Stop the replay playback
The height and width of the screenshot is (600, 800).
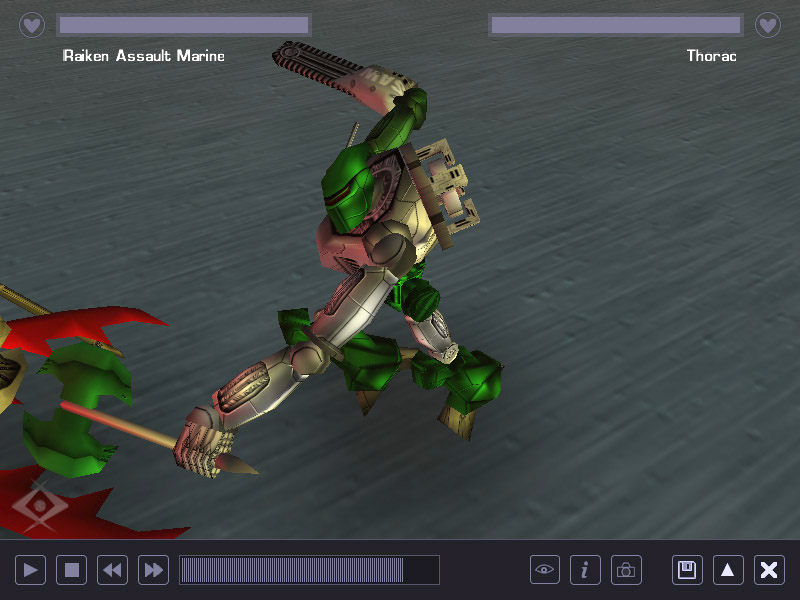click(71, 569)
